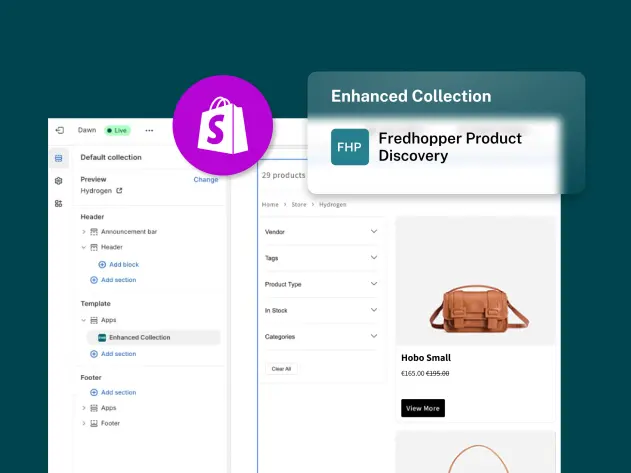The height and width of the screenshot is (473, 631).
Task: Click the Clear All filters button
Action: pyautogui.click(x=281, y=369)
